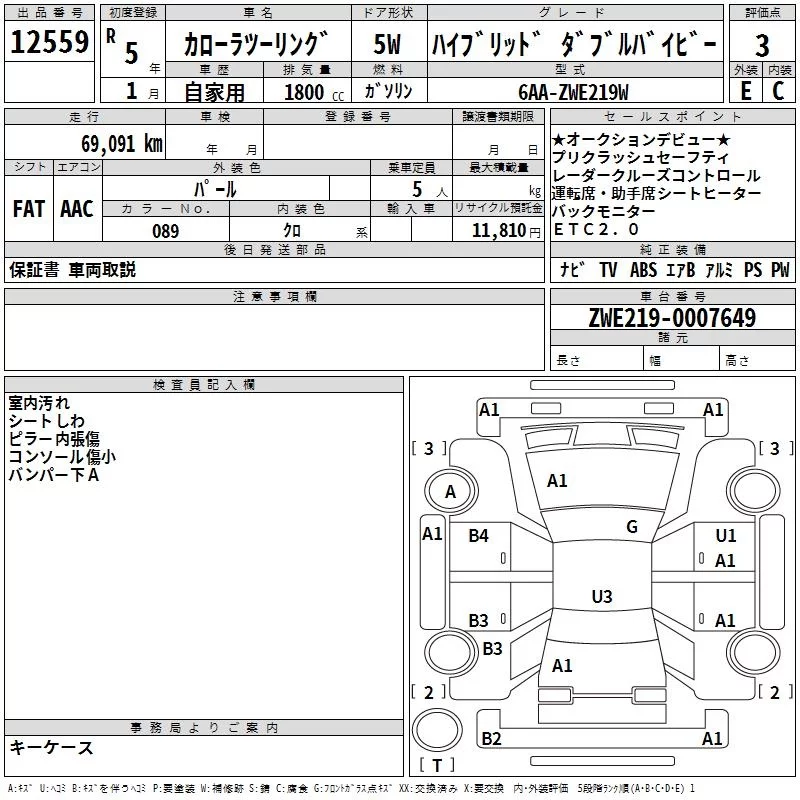800x800 pixels.
Task: Click the G mark on the windshield
Action: click(632, 526)
